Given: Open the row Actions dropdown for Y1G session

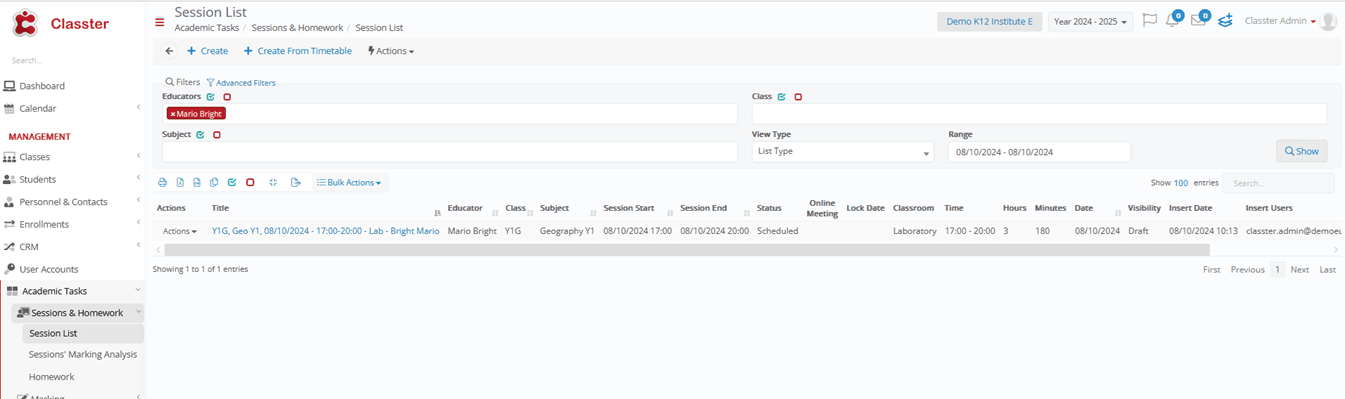Looking at the screenshot, I should [180, 231].
